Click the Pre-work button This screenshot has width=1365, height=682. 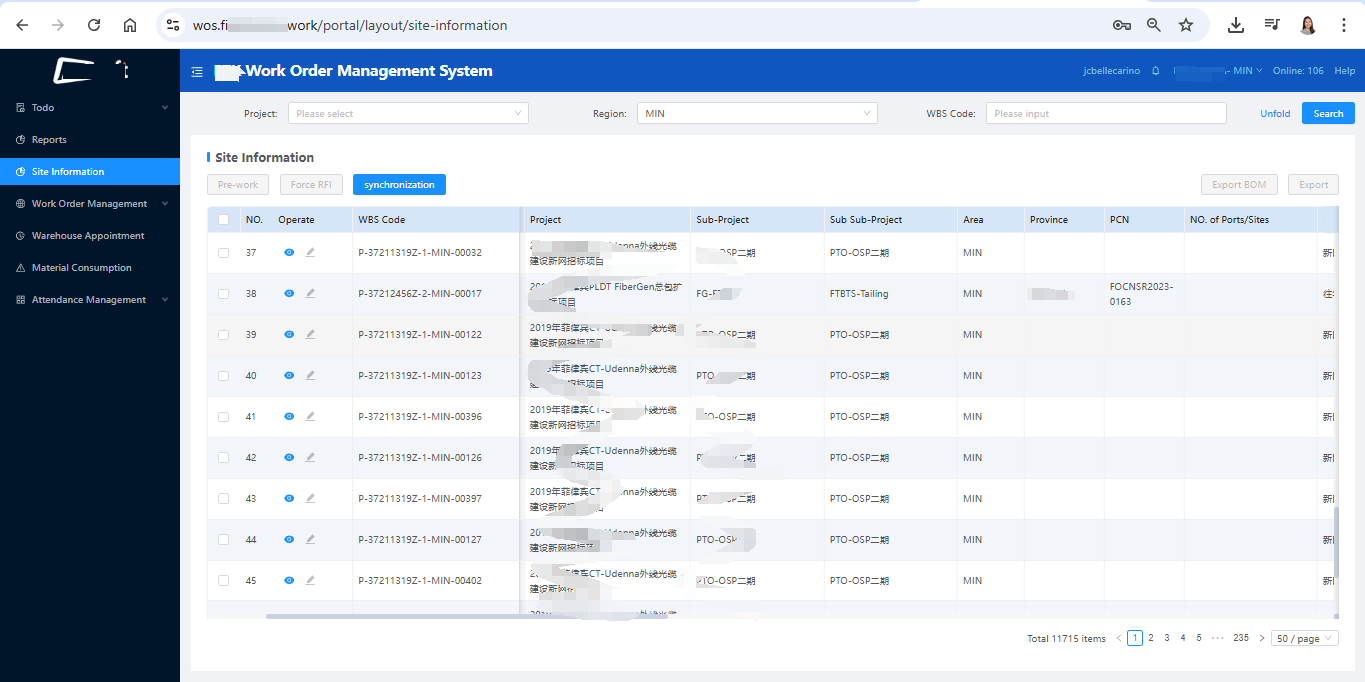[x=238, y=185]
